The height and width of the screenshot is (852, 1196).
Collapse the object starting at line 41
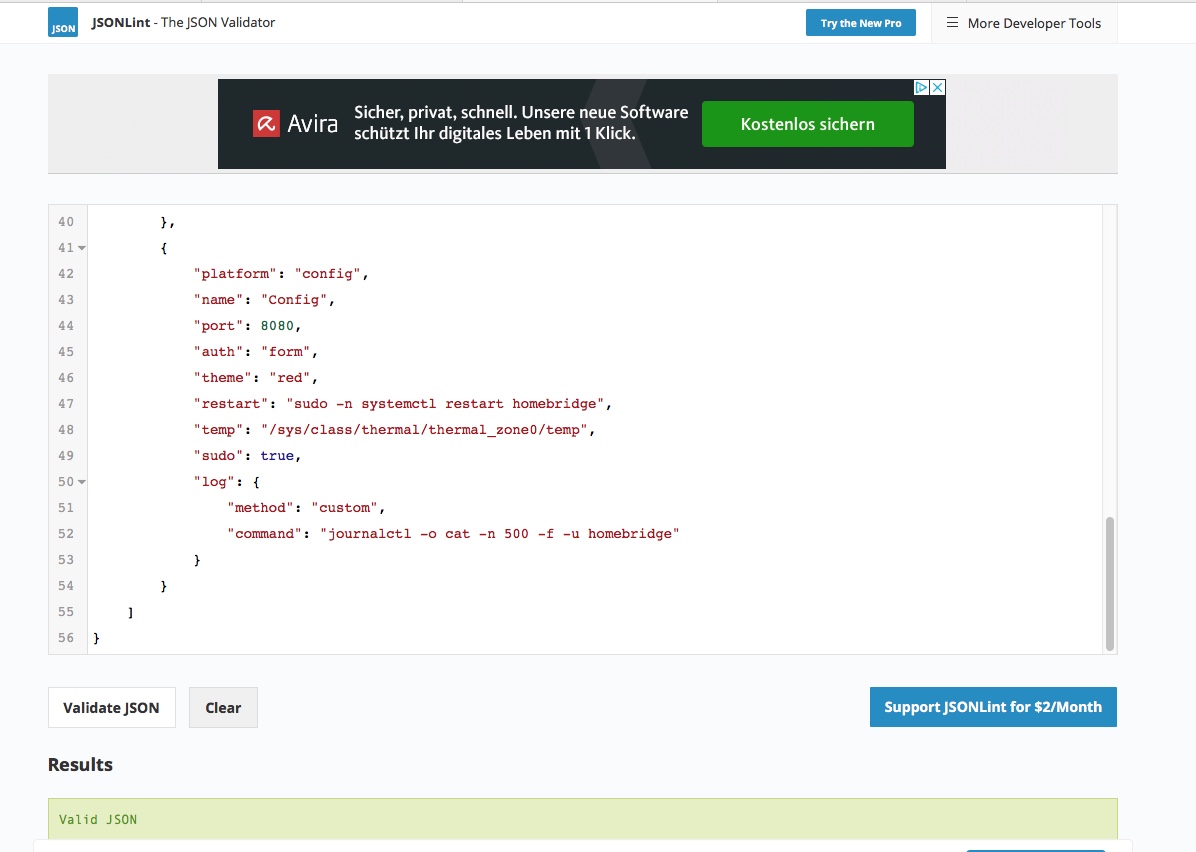pyautogui.click(x=82, y=248)
